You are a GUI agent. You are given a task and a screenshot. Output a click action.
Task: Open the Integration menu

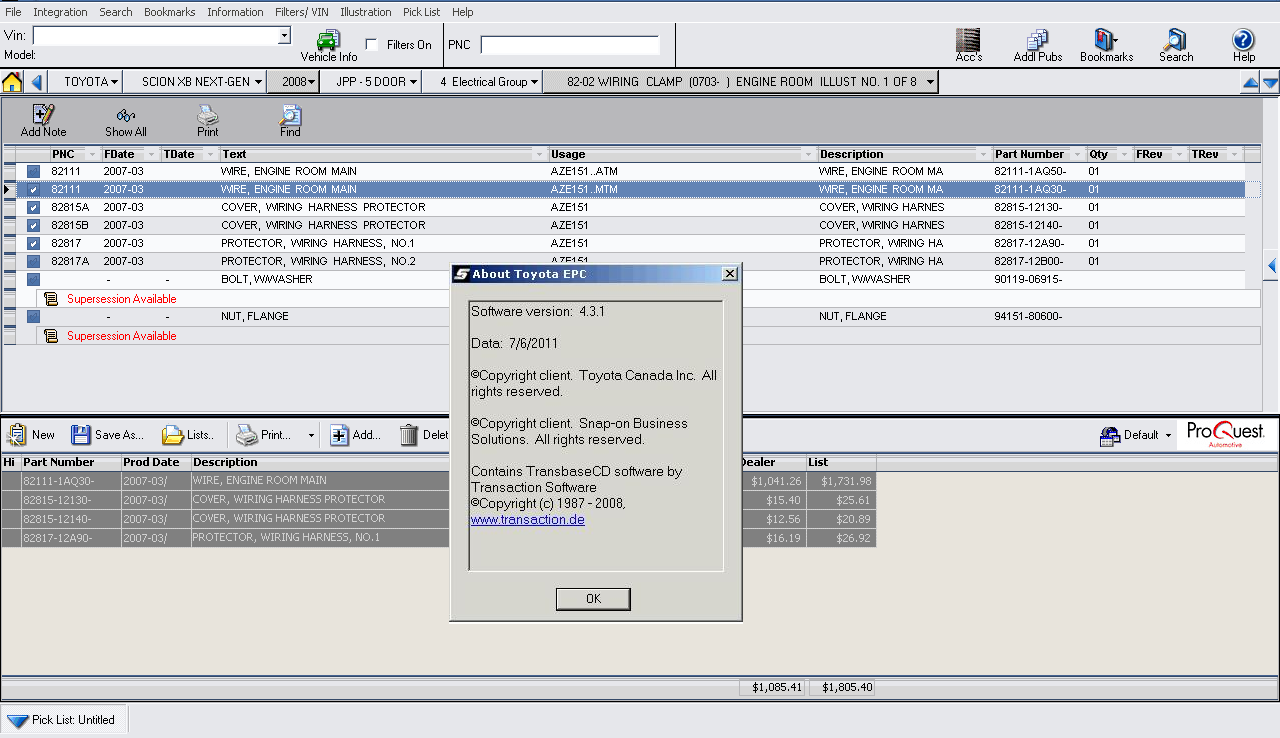coord(60,12)
